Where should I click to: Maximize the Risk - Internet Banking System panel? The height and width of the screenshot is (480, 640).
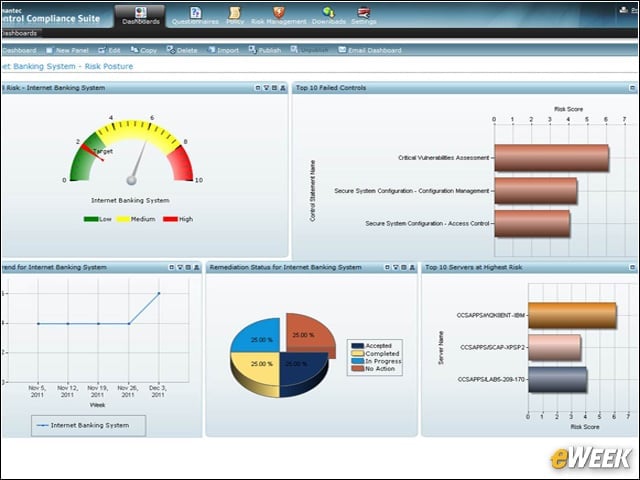point(258,88)
